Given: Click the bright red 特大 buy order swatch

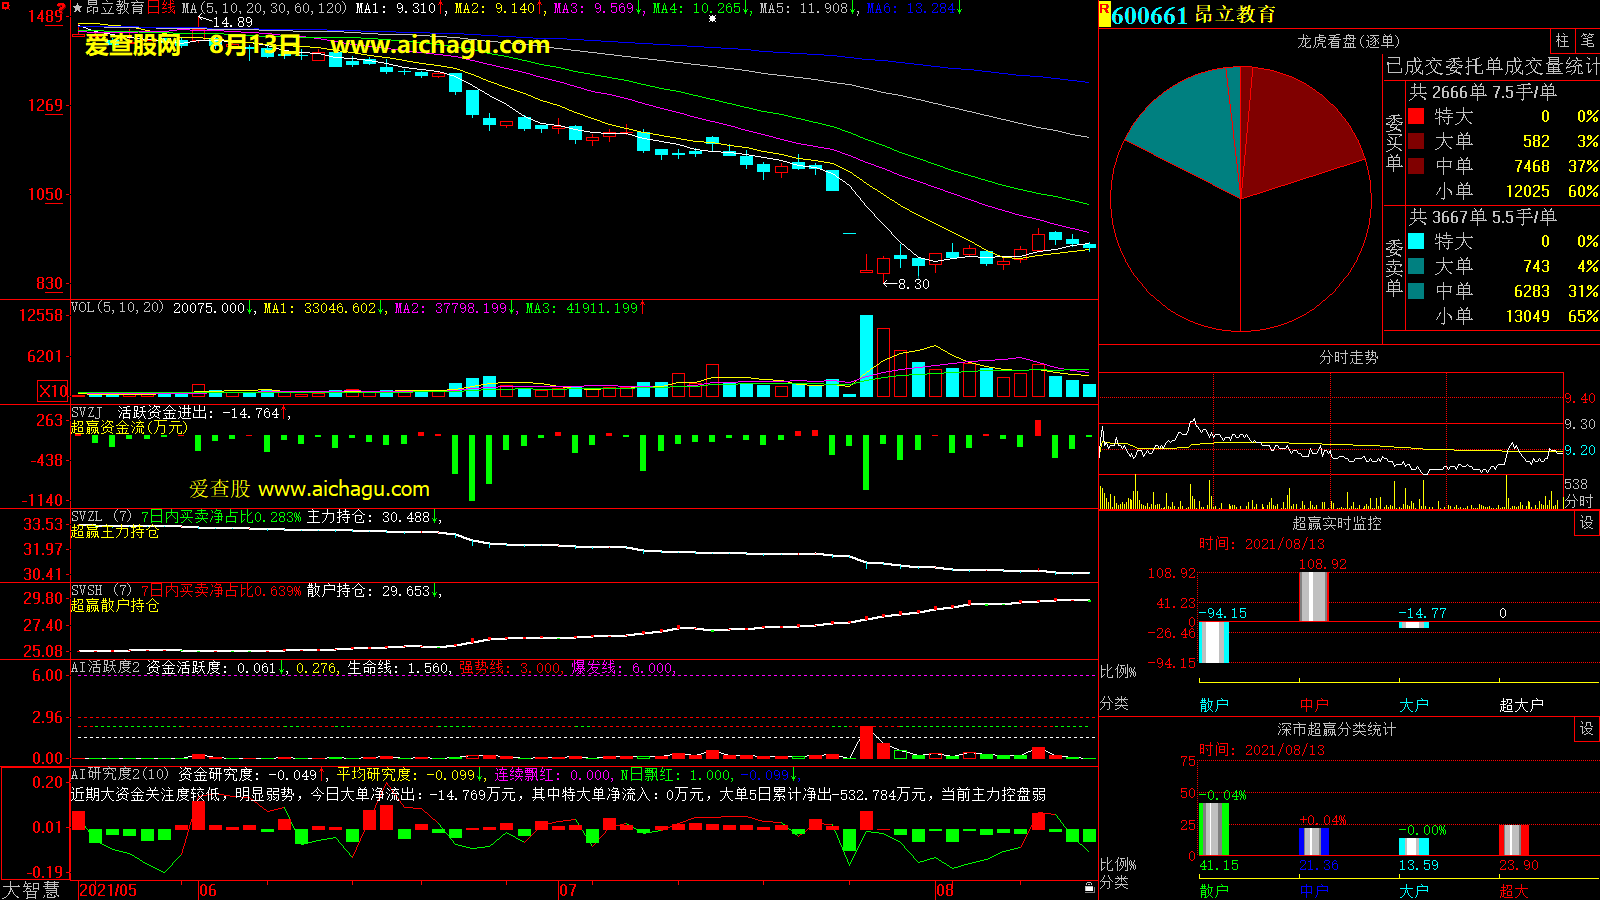Looking at the screenshot, I should [1416, 116].
